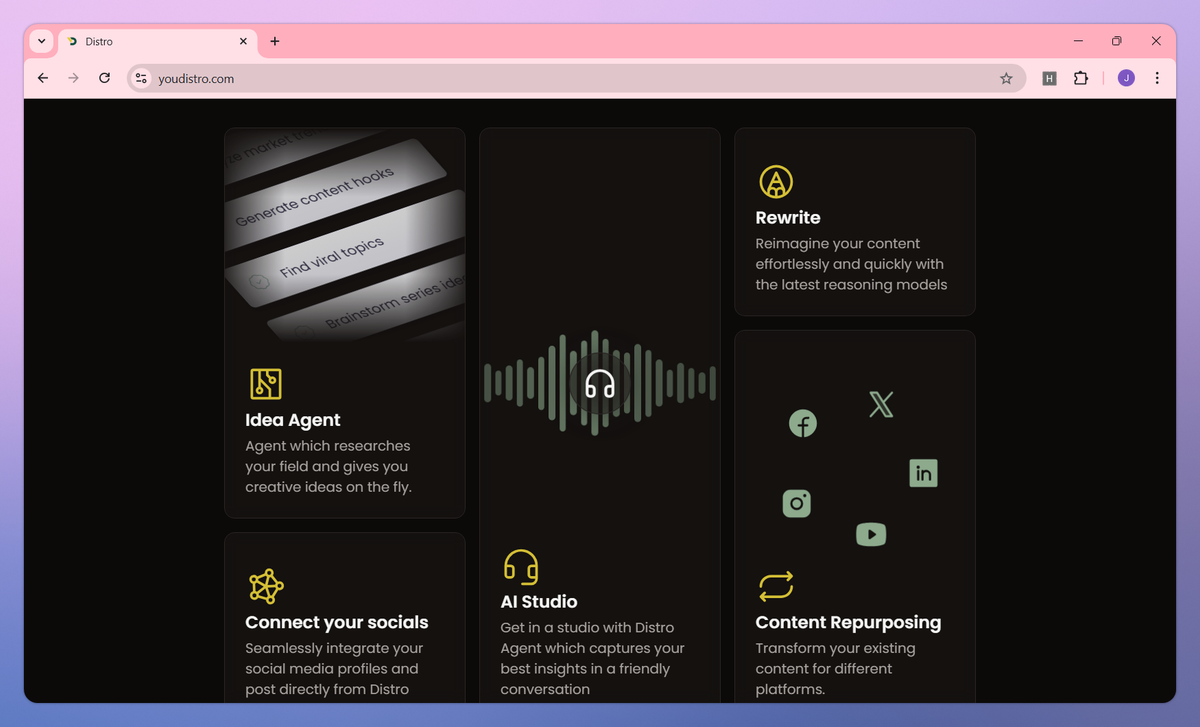The height and width of the screenshot is (727, 1200).
Task: Click the YouTube icon
Action: (x=871, y=535)
